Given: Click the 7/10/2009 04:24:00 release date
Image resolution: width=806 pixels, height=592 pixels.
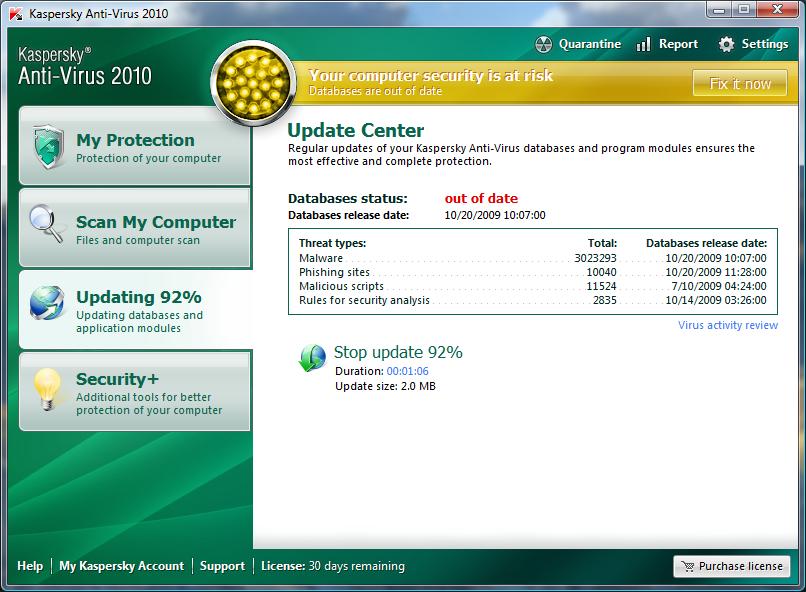Looking at the screenshot, I should [x=719, y=286].
